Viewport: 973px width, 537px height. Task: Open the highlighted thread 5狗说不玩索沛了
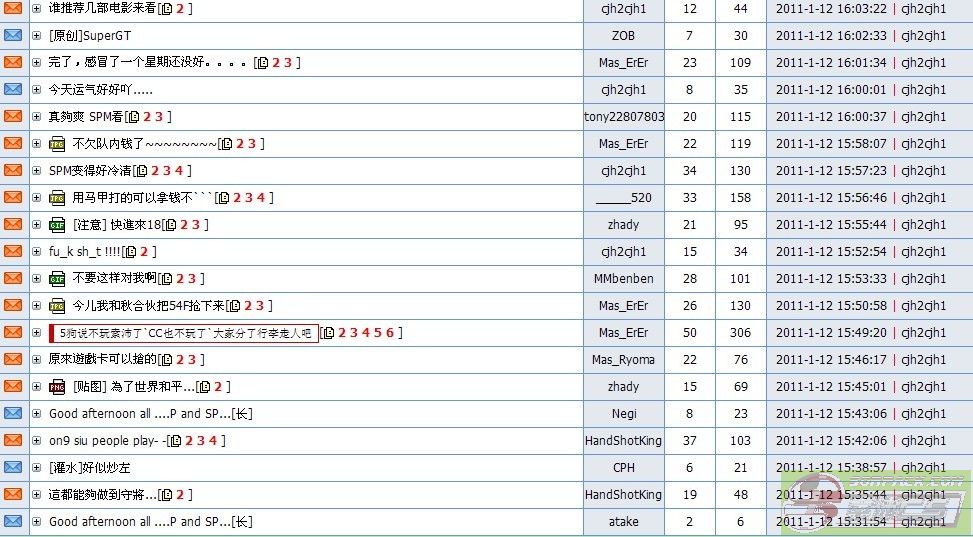pos(185,333)
